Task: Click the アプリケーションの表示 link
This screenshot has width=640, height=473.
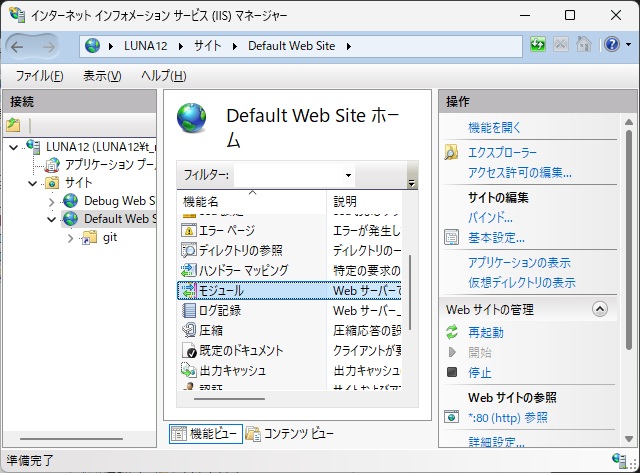Action: [x=519, y=262]
